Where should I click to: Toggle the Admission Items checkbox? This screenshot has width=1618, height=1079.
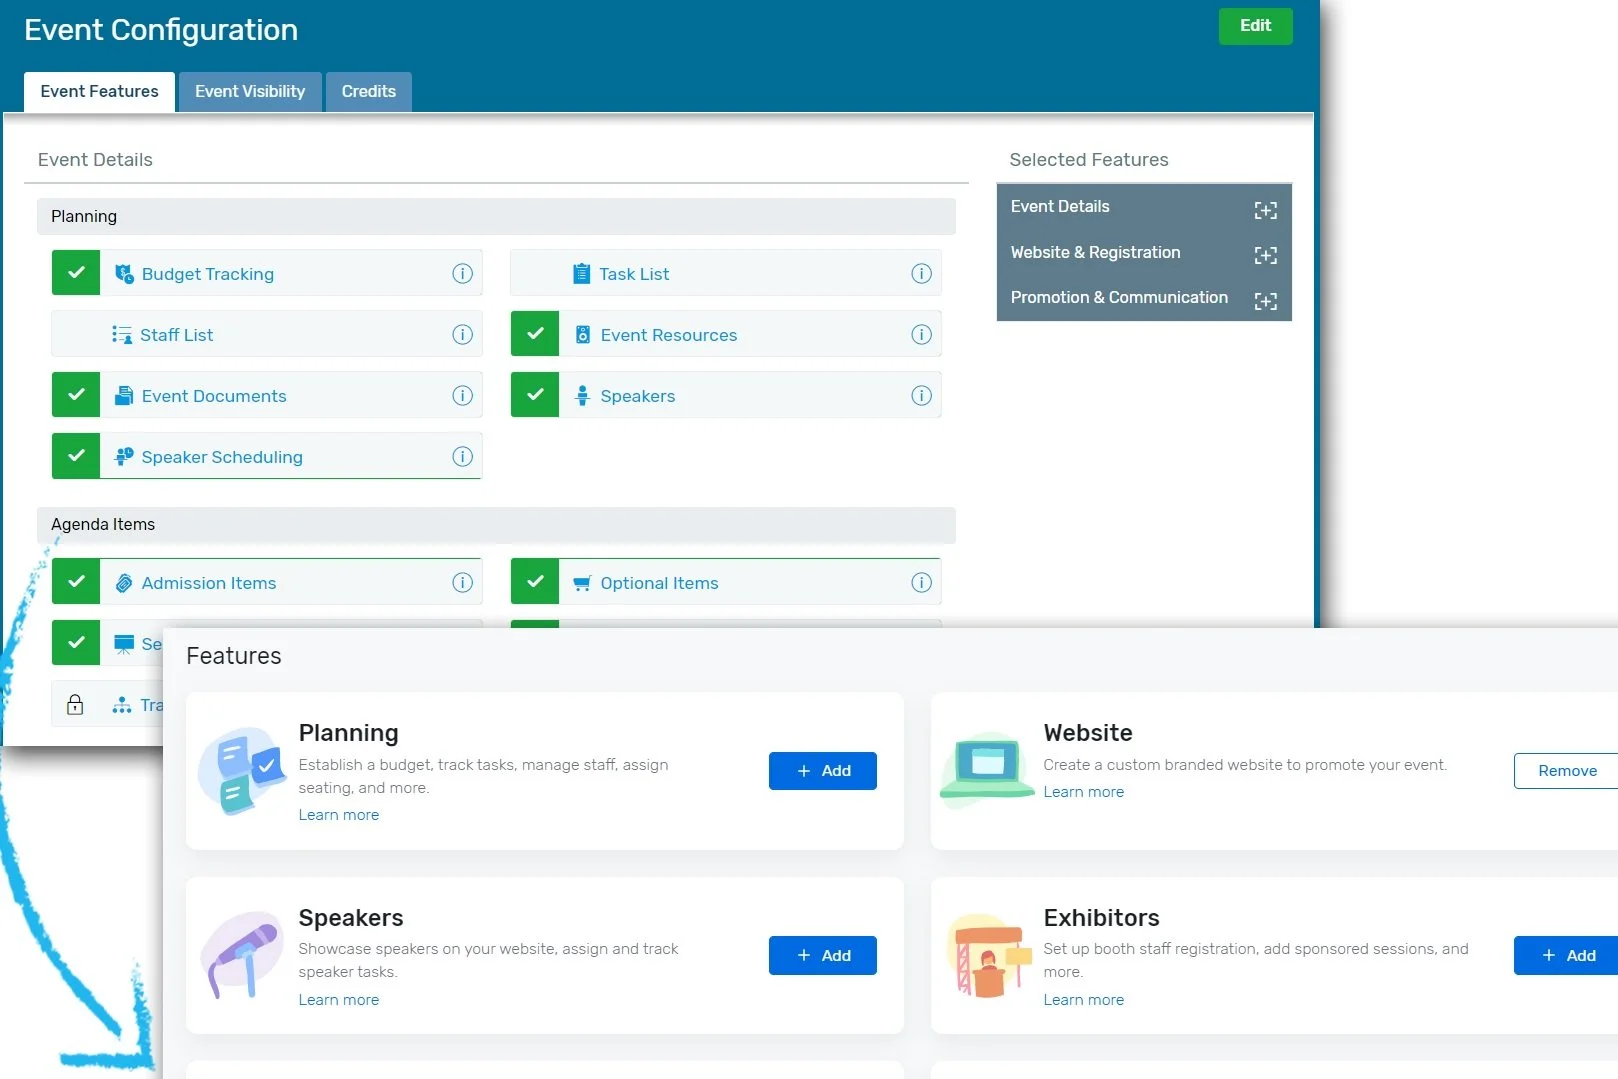(x=76, y=581)
